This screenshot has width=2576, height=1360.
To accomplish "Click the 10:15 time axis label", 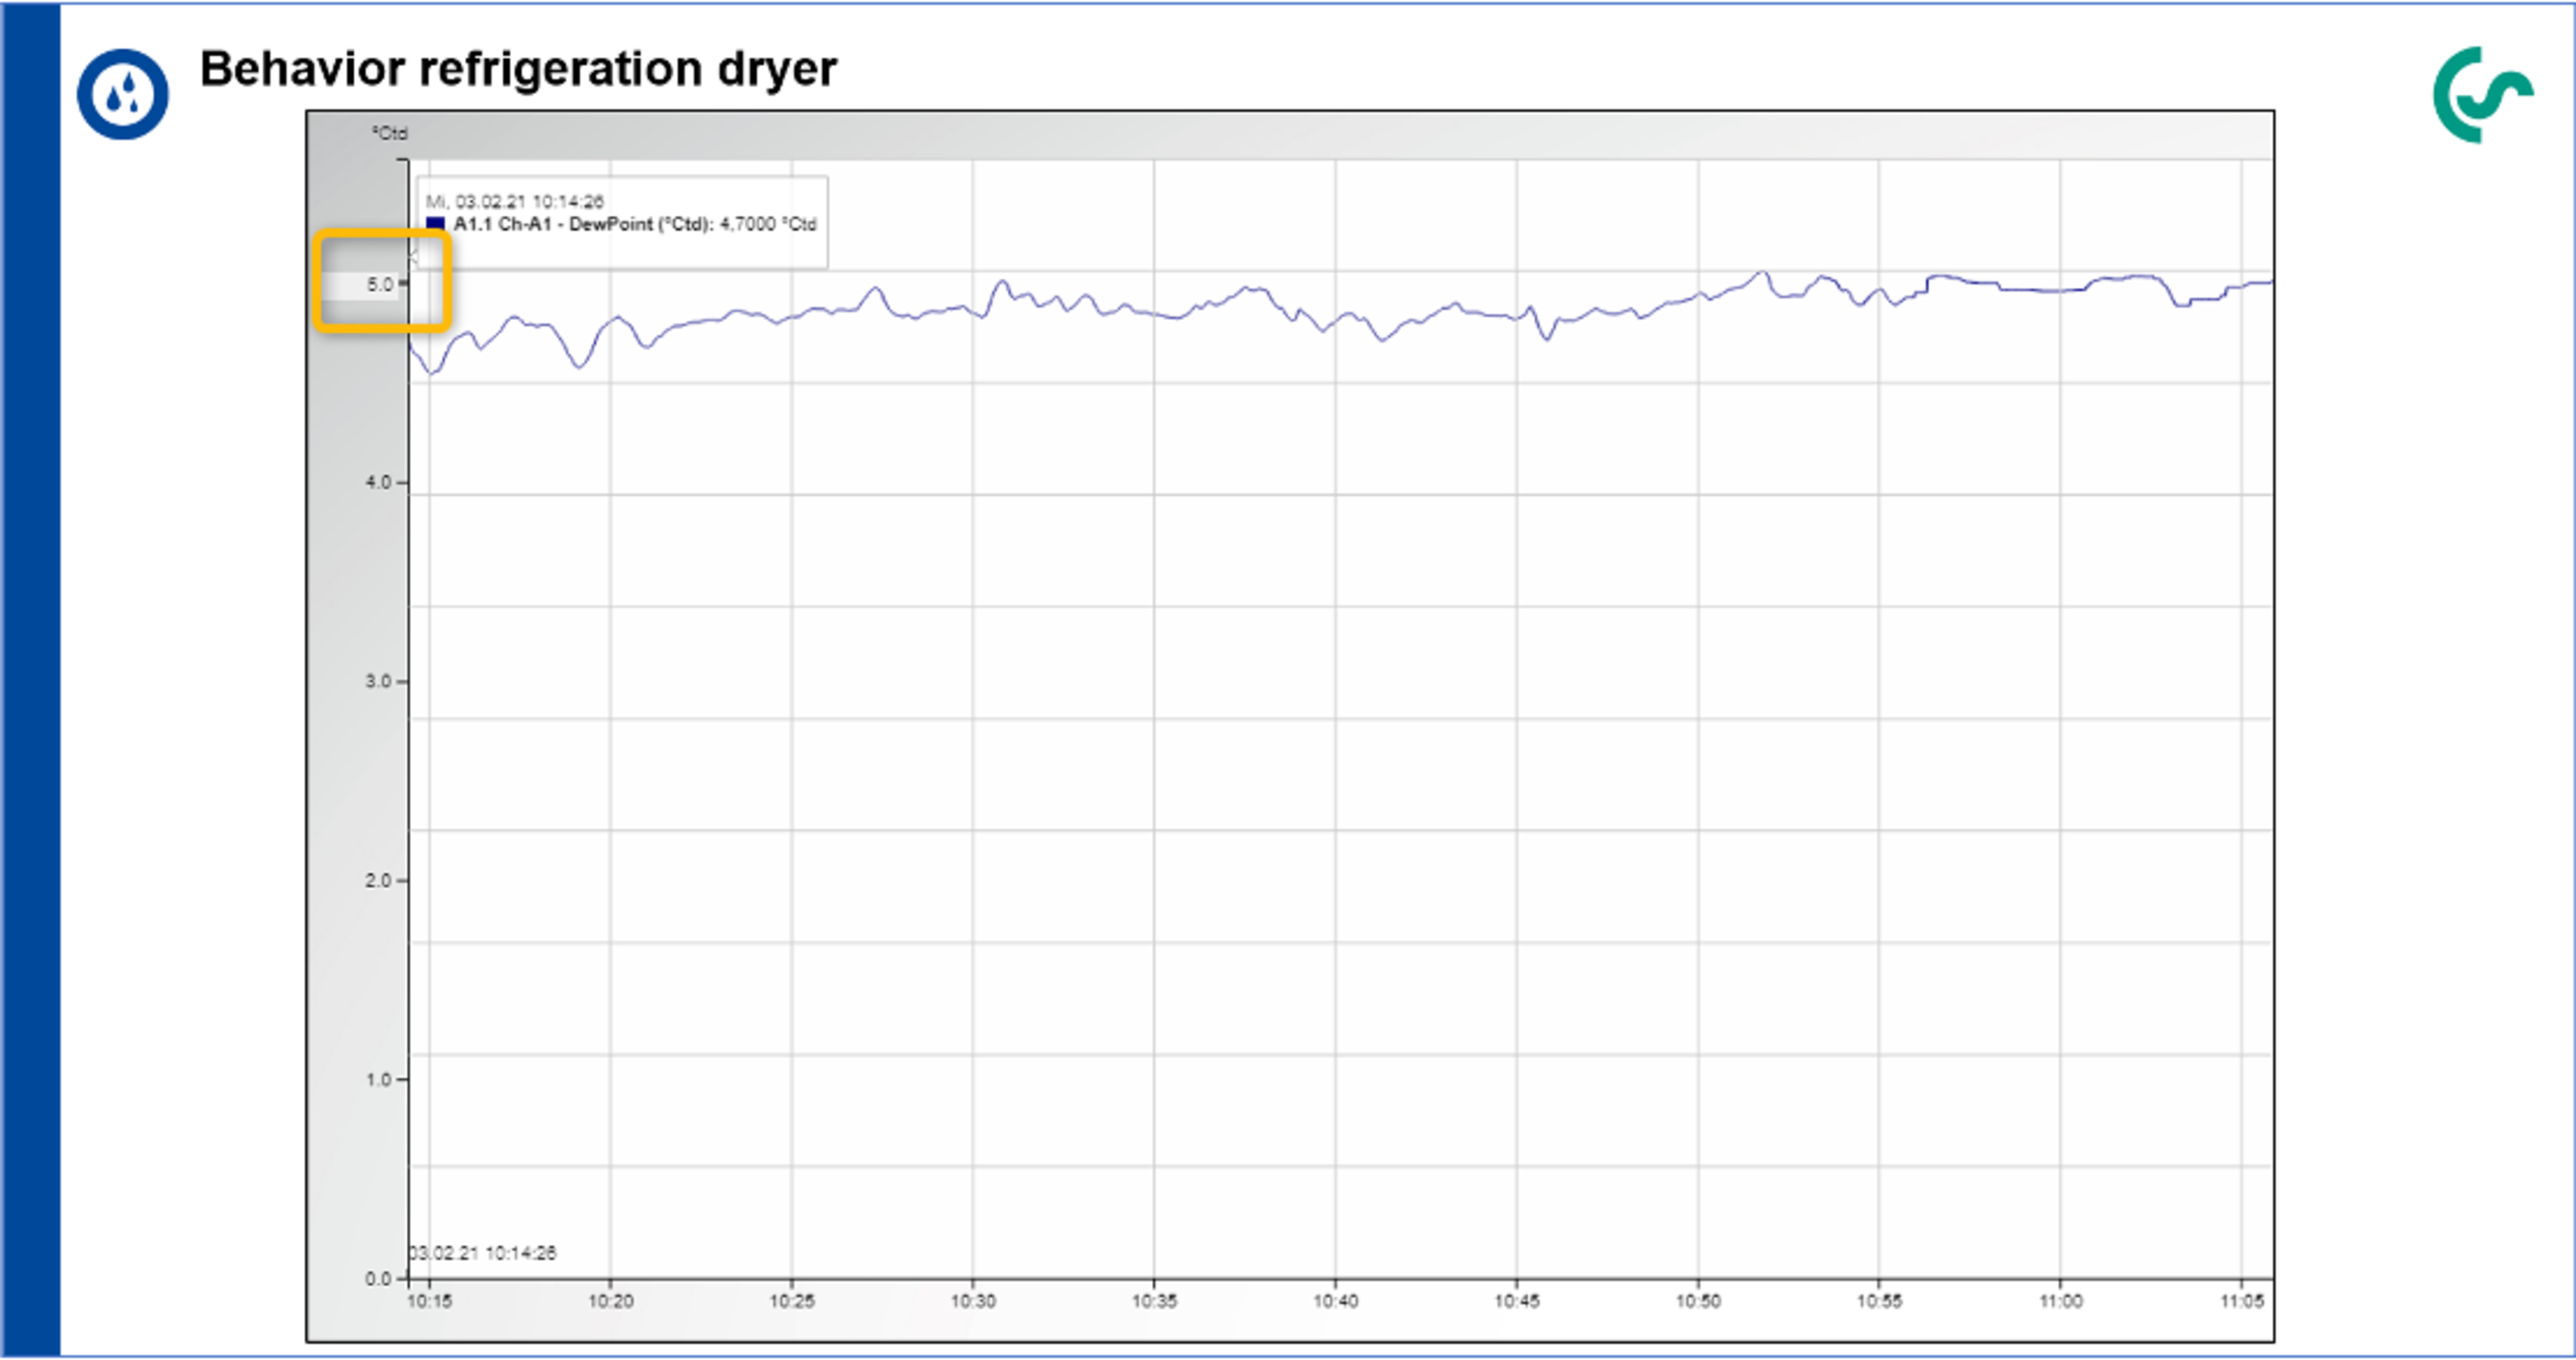I will pos(429,1301).
